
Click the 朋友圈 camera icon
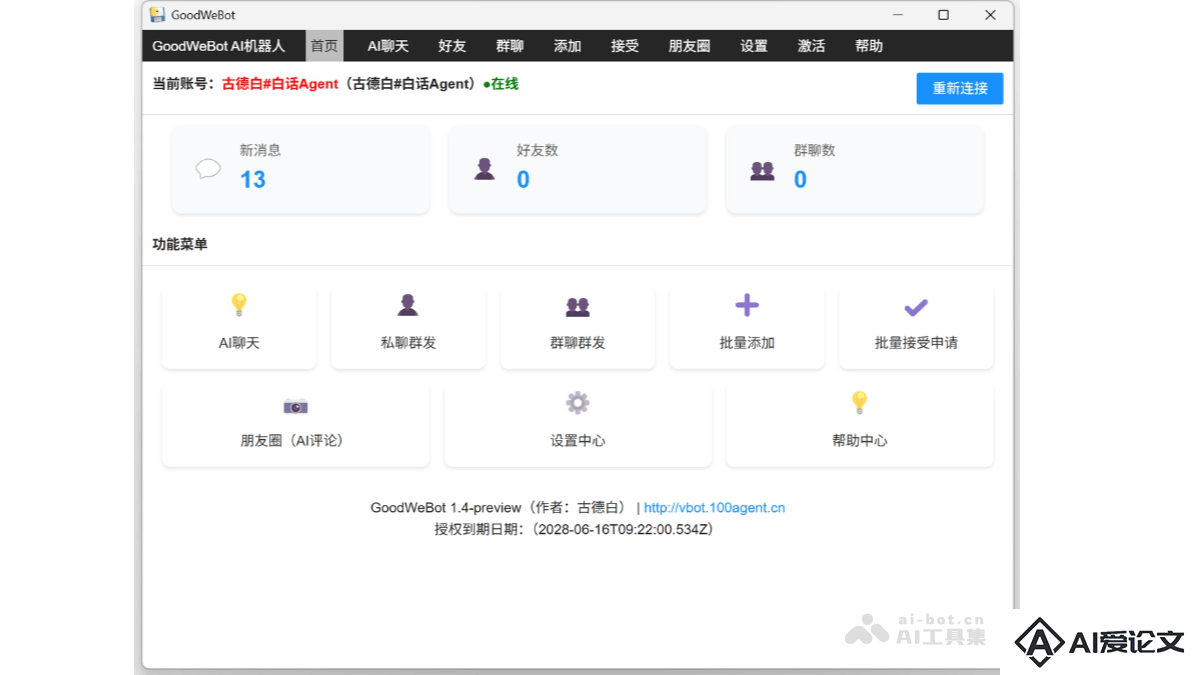(x=295, y=405)
